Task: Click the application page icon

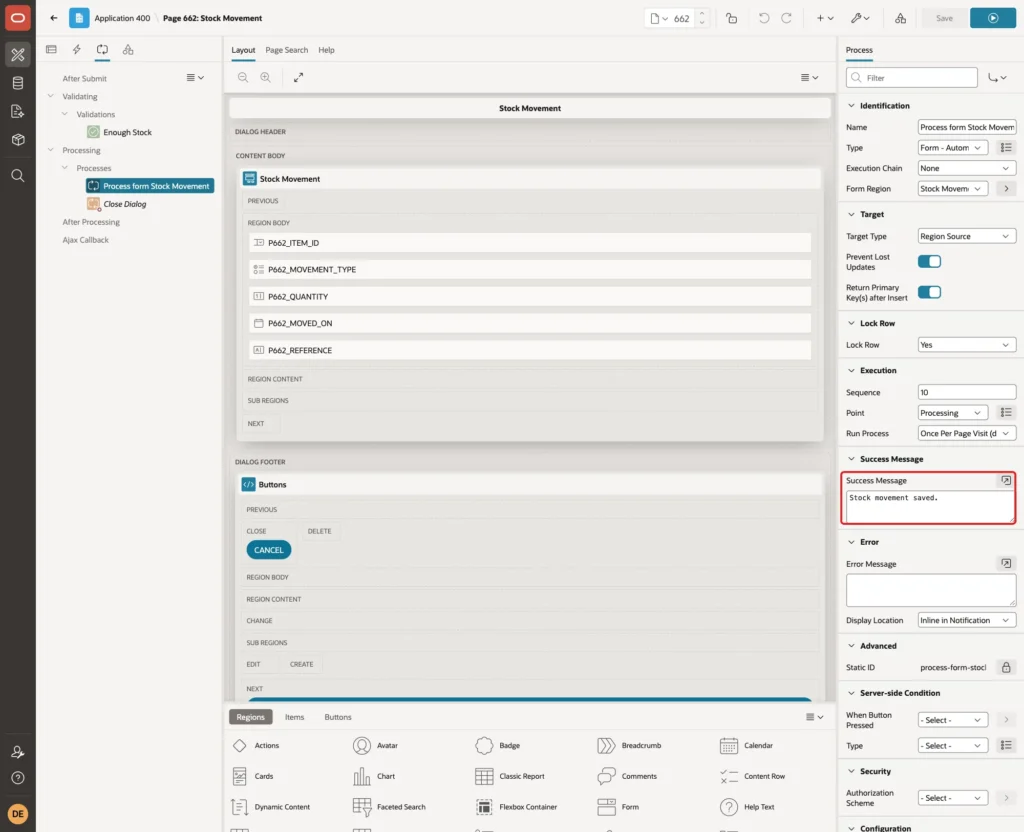Action: point(79,18)
